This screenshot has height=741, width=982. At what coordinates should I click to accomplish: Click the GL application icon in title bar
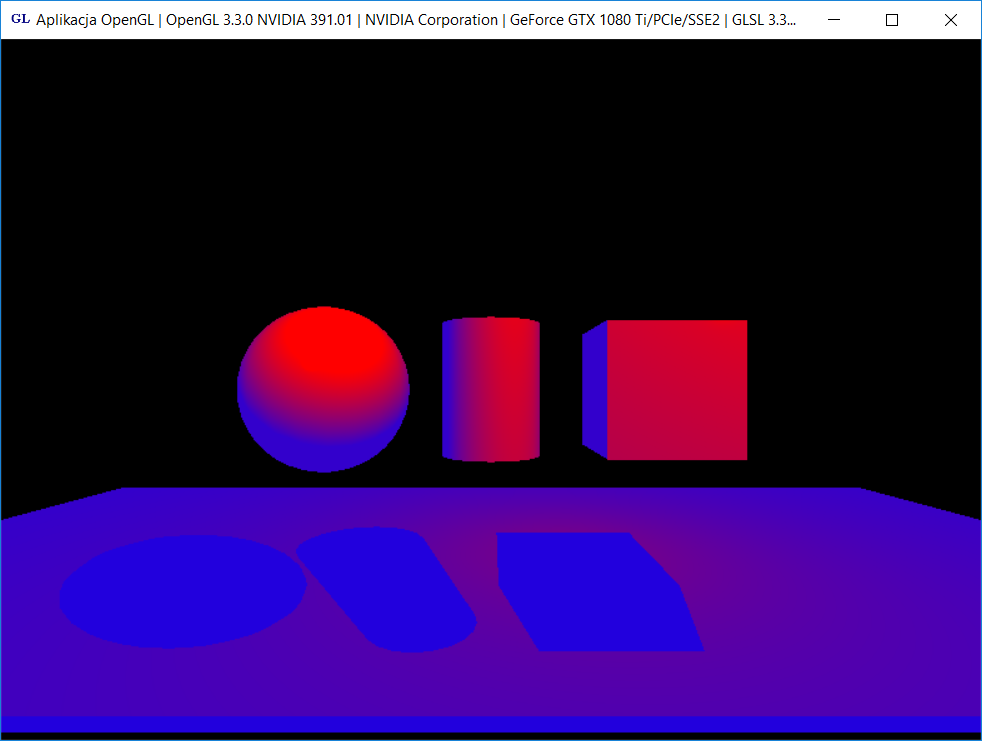coord(19,19)
